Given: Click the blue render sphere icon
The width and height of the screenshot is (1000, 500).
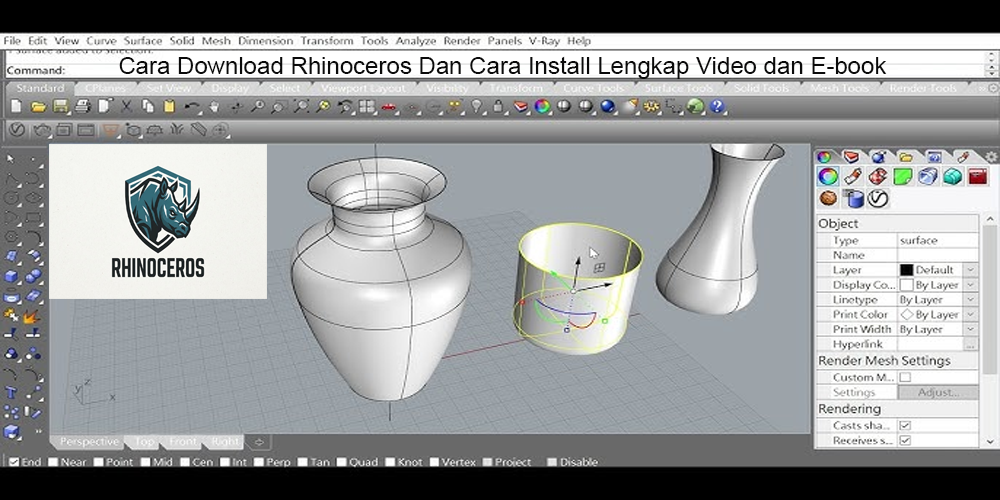Looking at the screenshot, I should click(x=607, y=107).
